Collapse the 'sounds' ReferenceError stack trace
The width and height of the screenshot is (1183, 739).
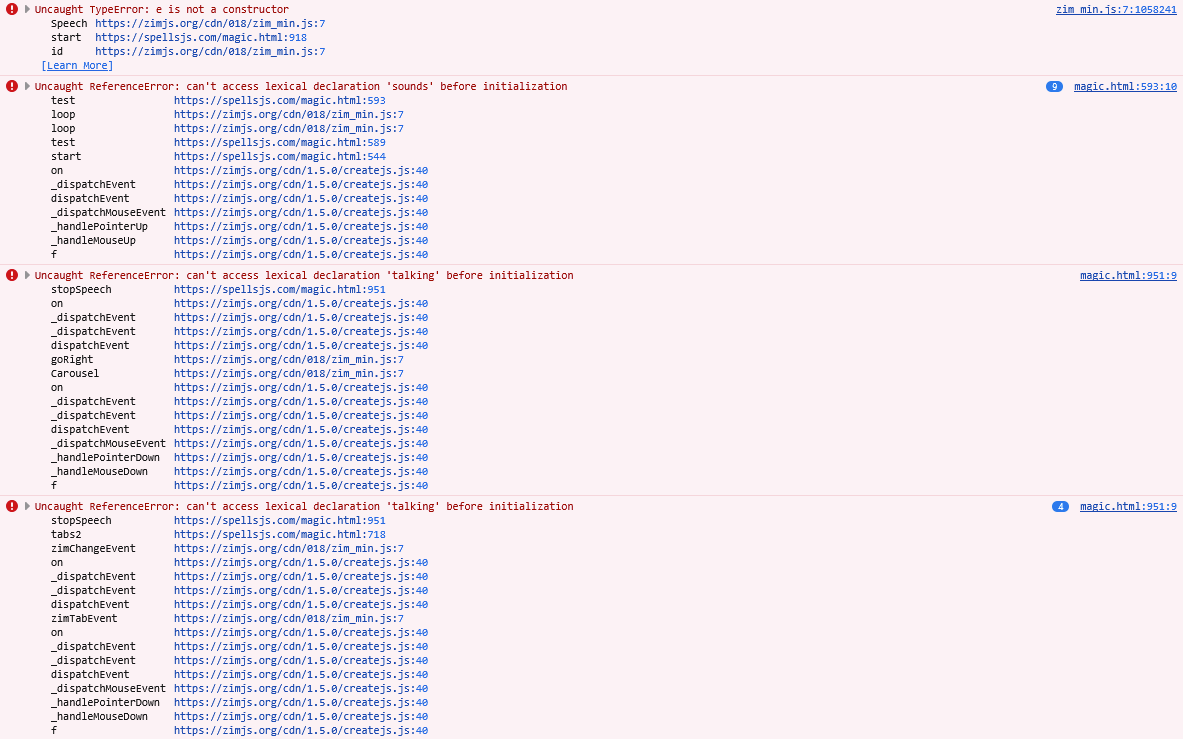pyautogui.click(x=28, y=86)
